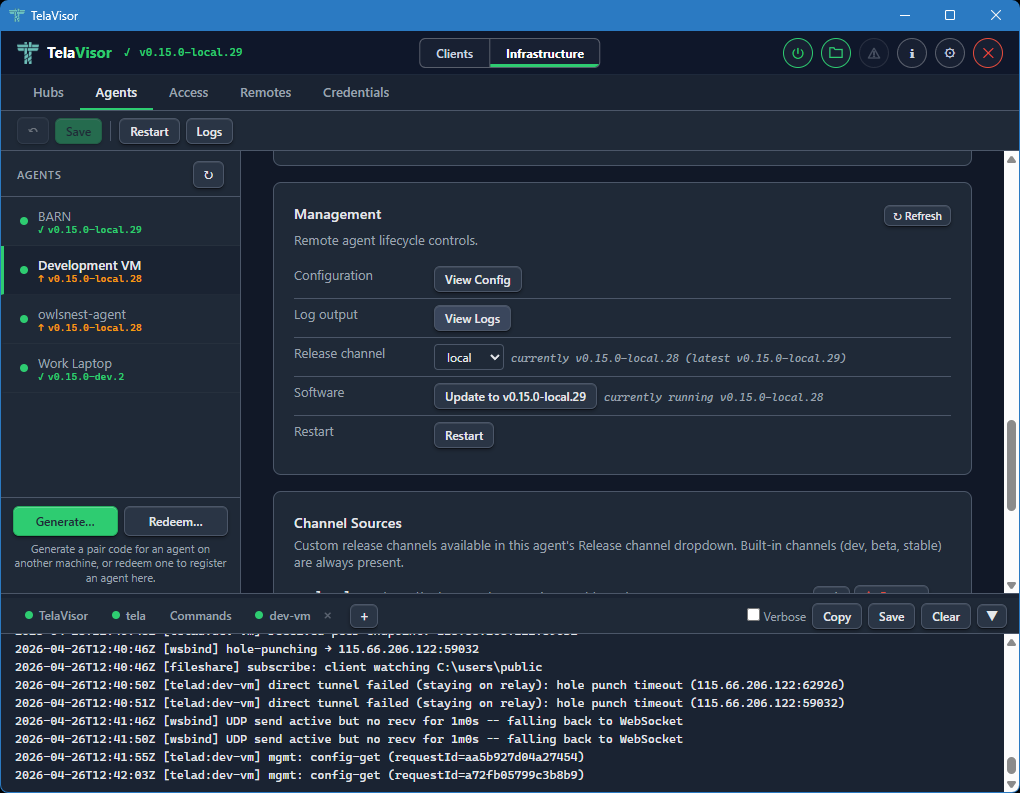Open the Release channel dropdown
Image resolution: width=1020 pixels, height=793 pixels.
click(x=469, y=357)
